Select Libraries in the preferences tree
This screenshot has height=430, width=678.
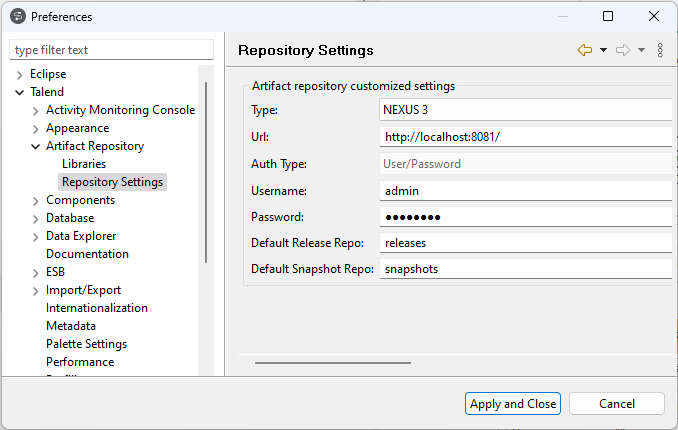coord(84,164)
